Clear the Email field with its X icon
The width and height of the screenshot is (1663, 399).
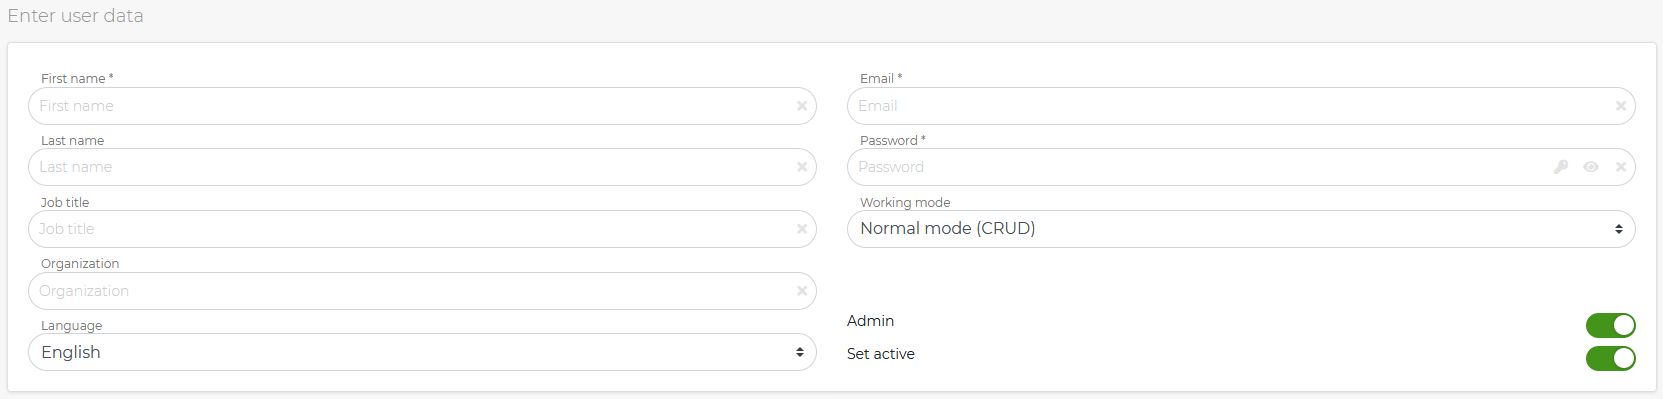pyautogui.click(x=1621, y=106)
